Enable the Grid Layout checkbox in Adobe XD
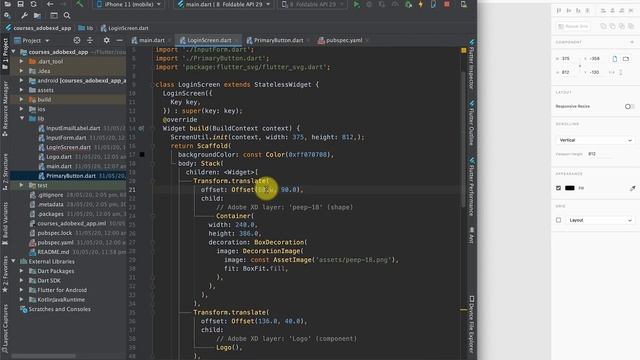This screenshot has width=640, height=360. point(558,220)
